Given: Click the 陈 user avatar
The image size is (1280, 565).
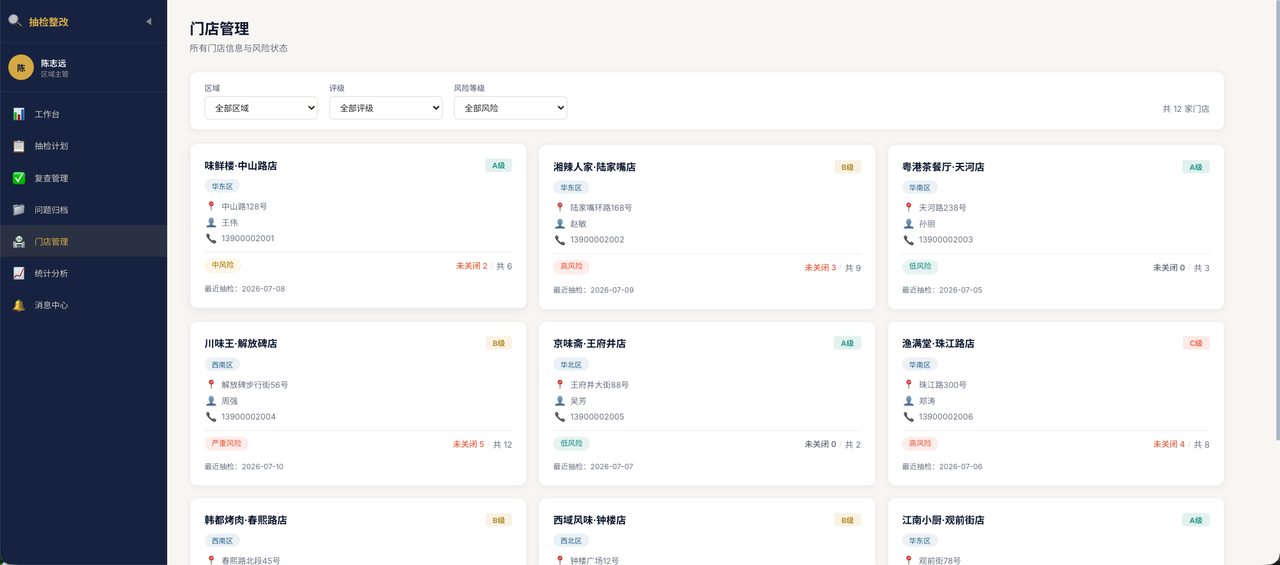Looking at the screenshot, I should tap(21, 67).
